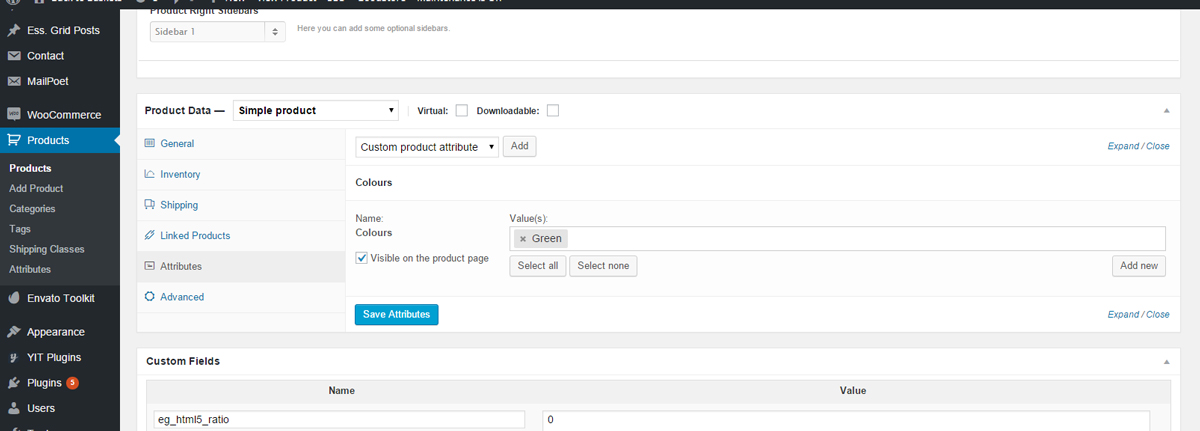Remove the Green value tag
The image size is (1200, 431).
[523, 239]
